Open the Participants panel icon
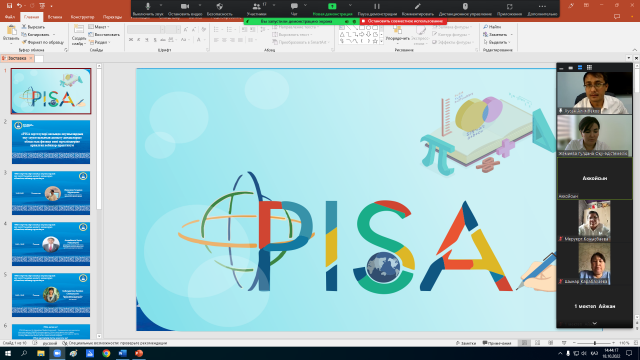Viewport: 640px width, 360px height. (x=256, y=6)
